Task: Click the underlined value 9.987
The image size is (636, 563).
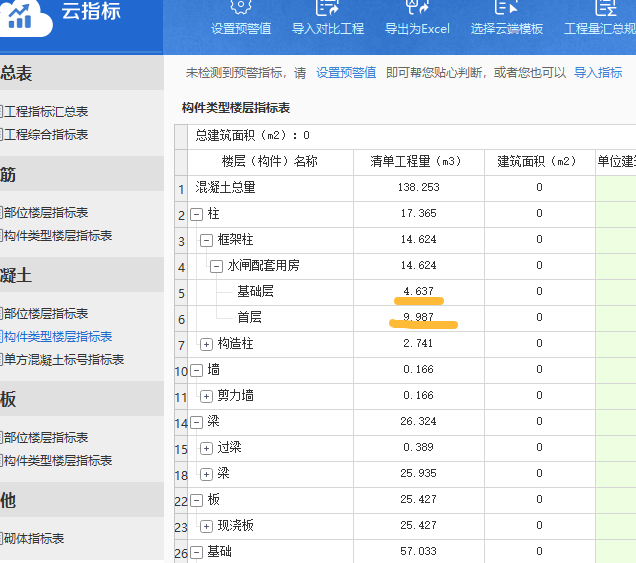Action: pyautogui.click(x=418, y=317)
